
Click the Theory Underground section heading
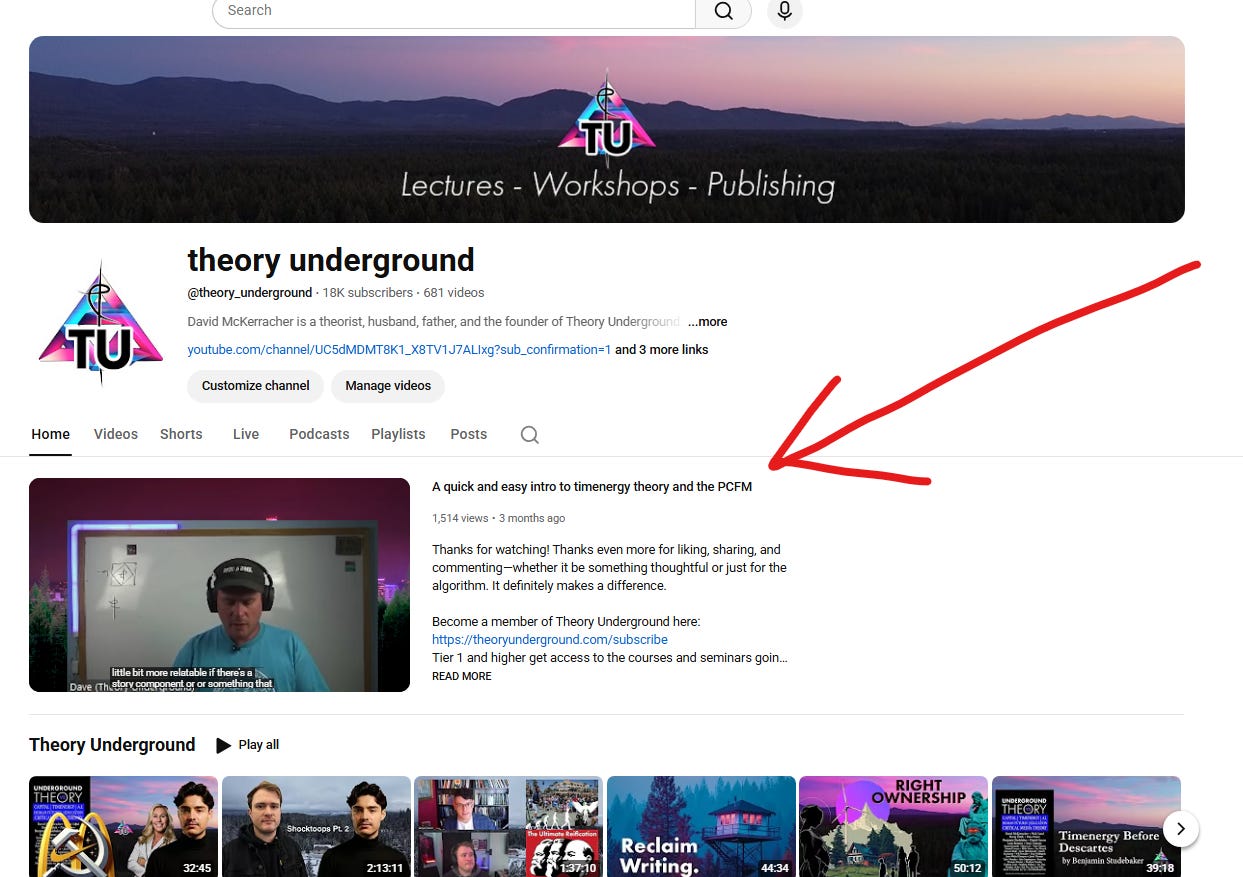pyautogui.click(x=112, y=745)
